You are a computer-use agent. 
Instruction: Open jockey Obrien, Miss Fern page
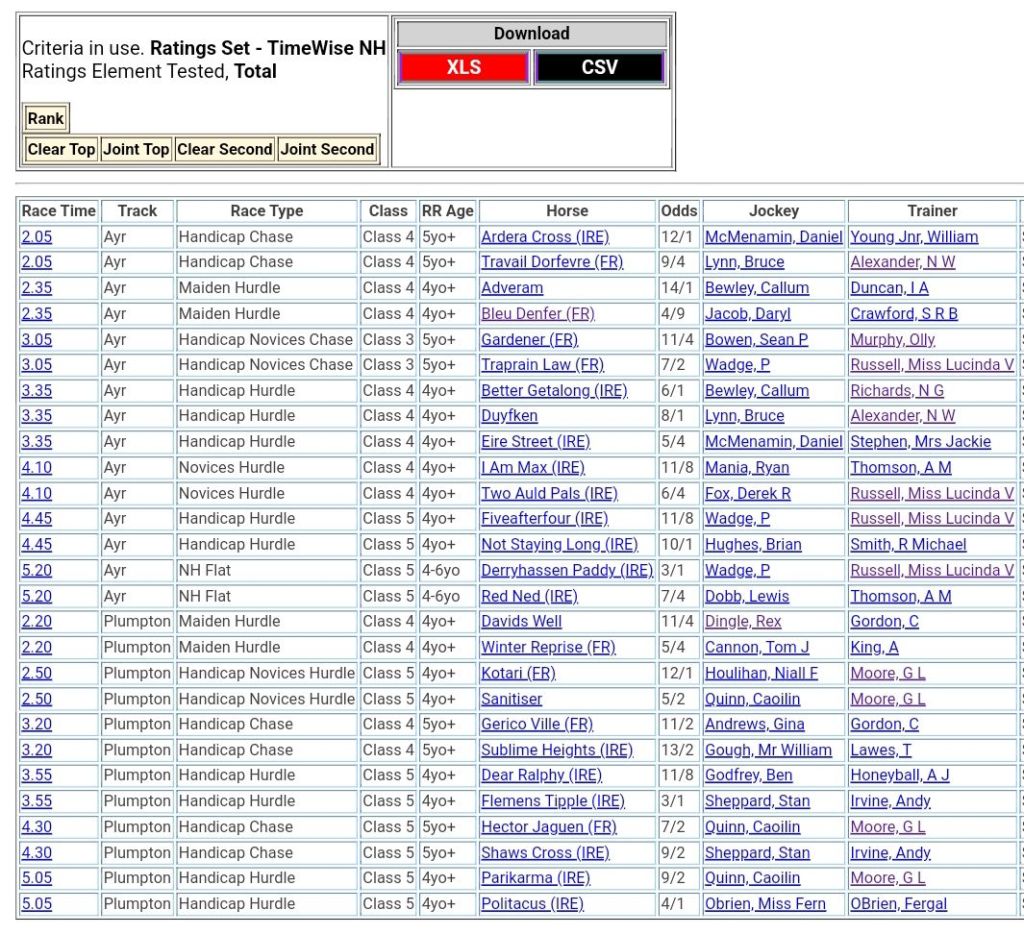pos(765,904)
